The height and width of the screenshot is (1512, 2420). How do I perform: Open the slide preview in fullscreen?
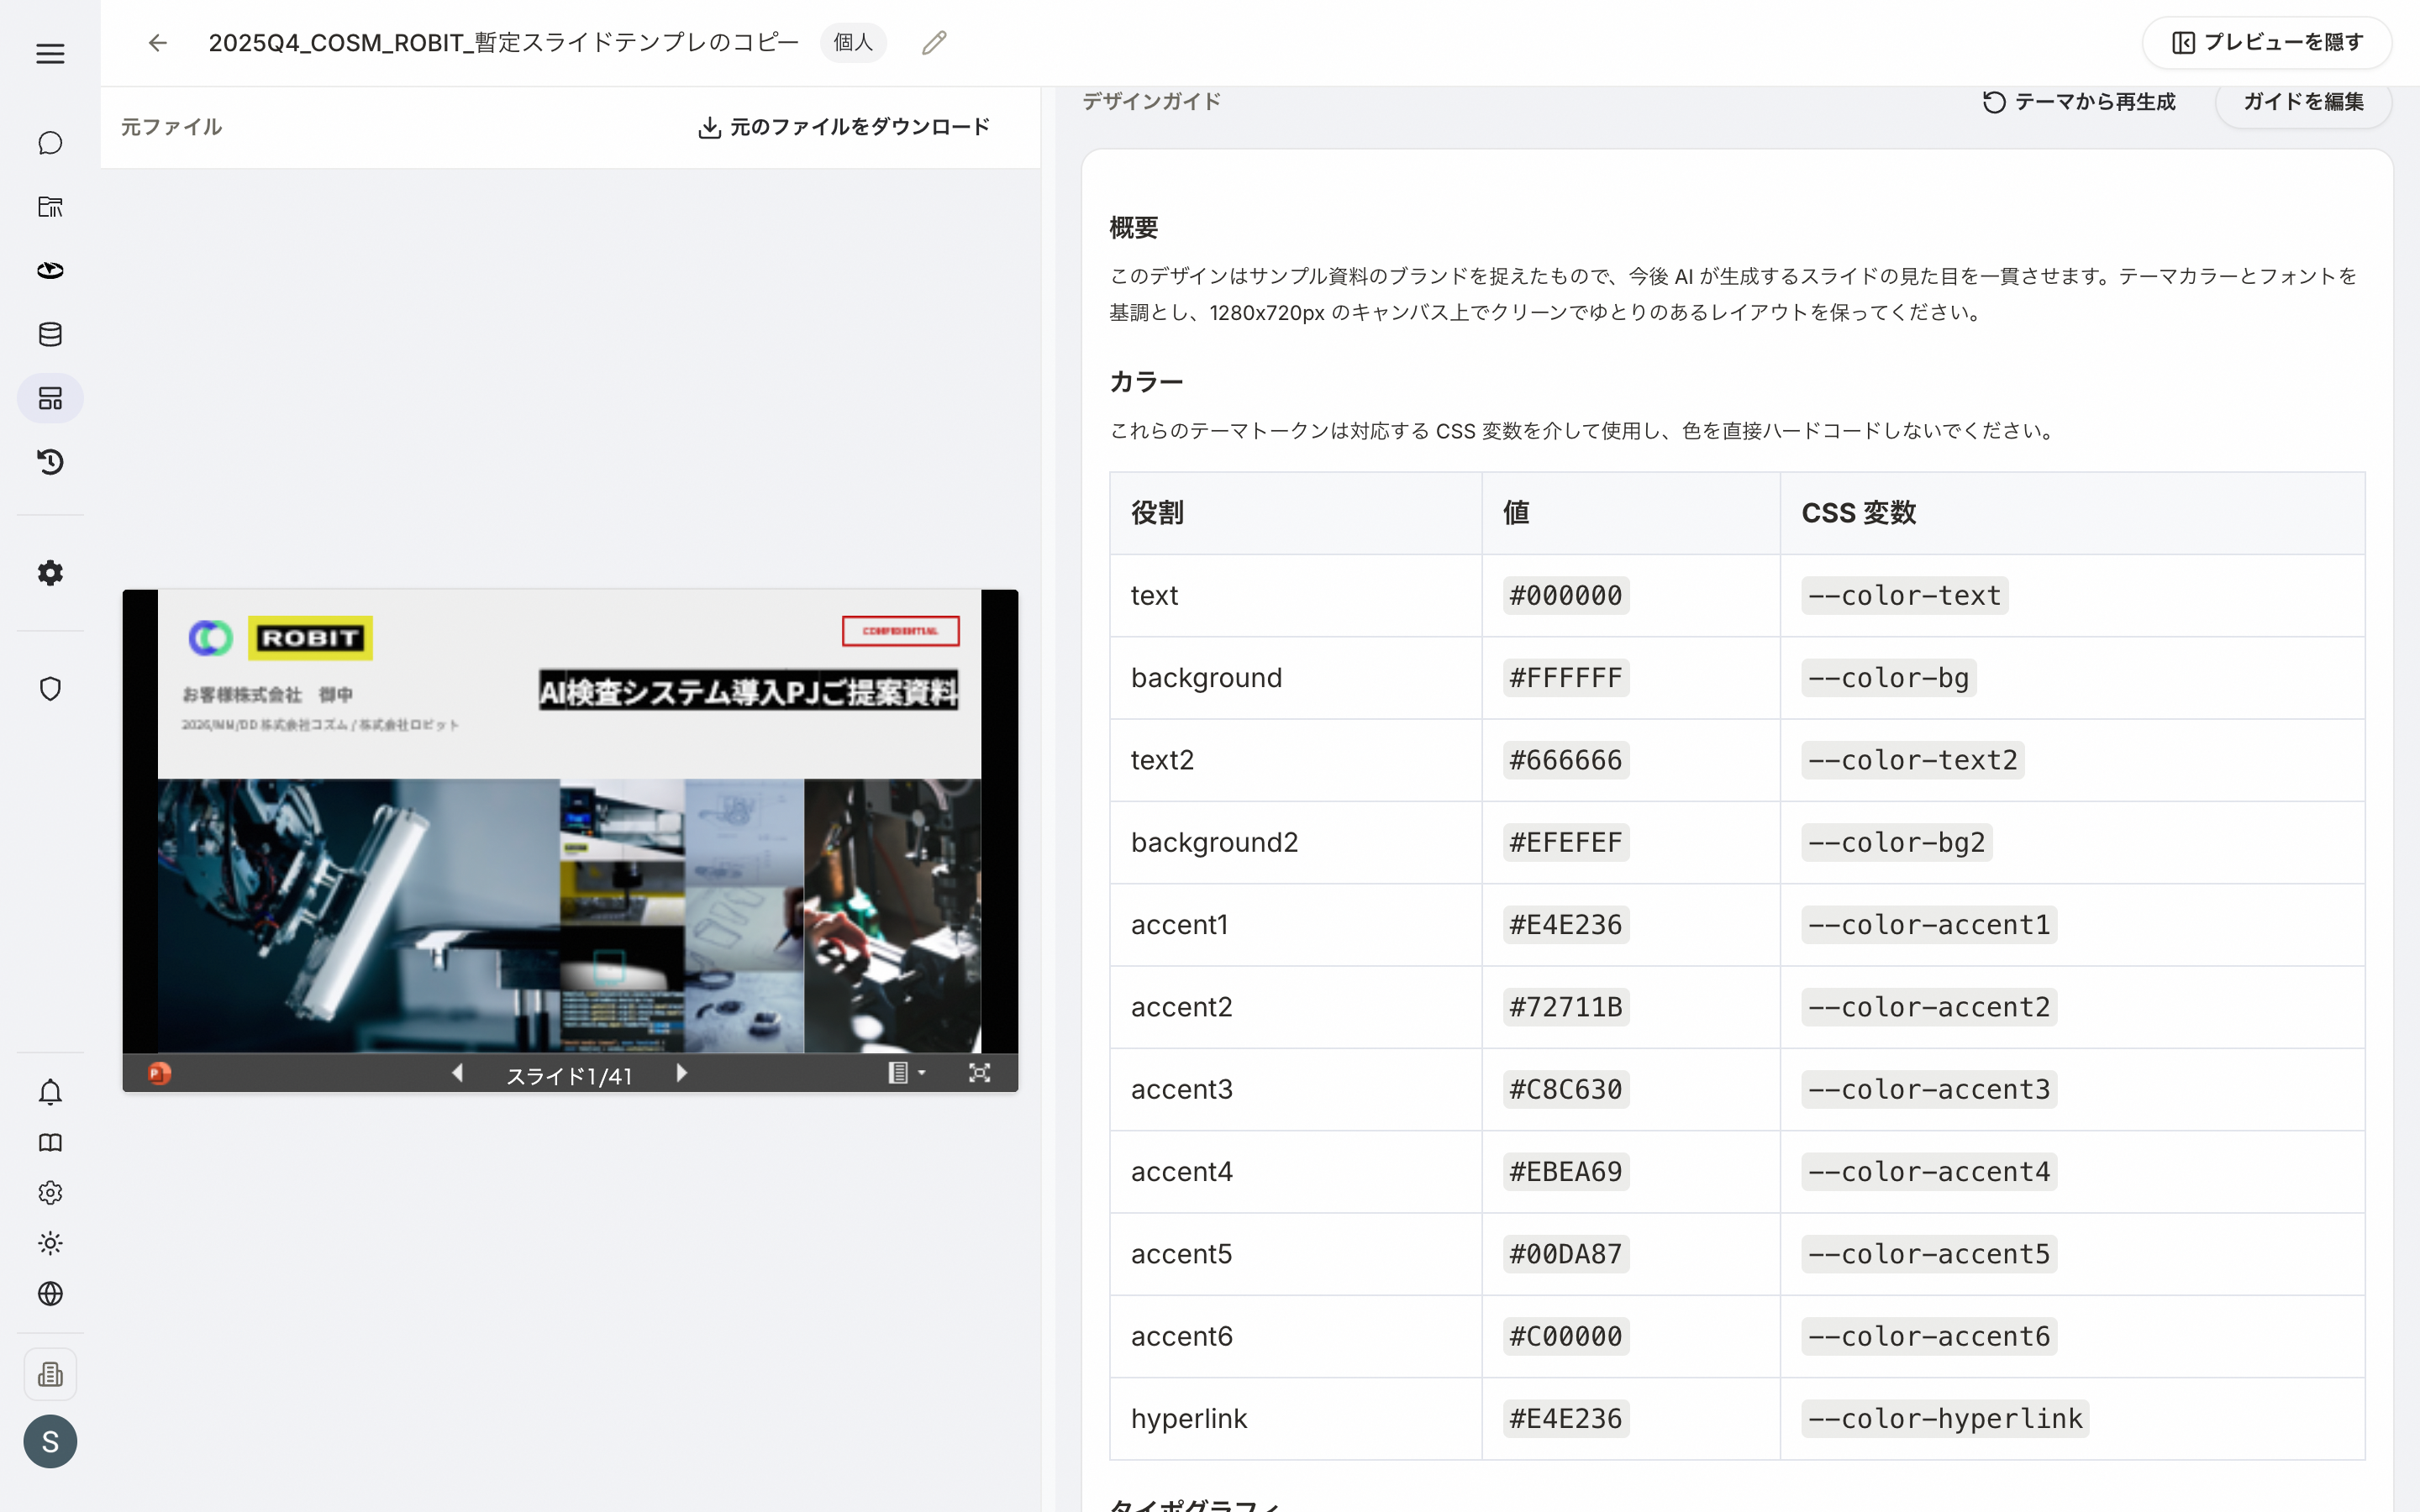(980, 1073)
